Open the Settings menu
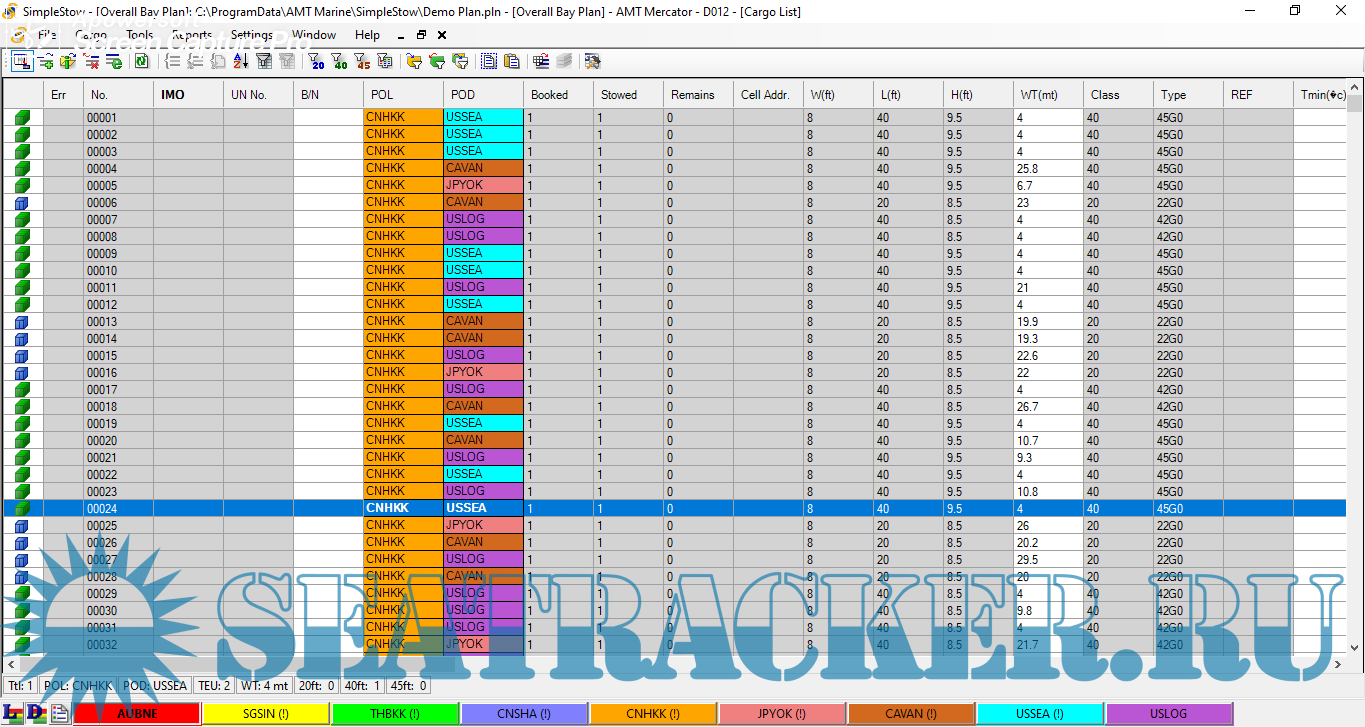 tap(251, 35)
